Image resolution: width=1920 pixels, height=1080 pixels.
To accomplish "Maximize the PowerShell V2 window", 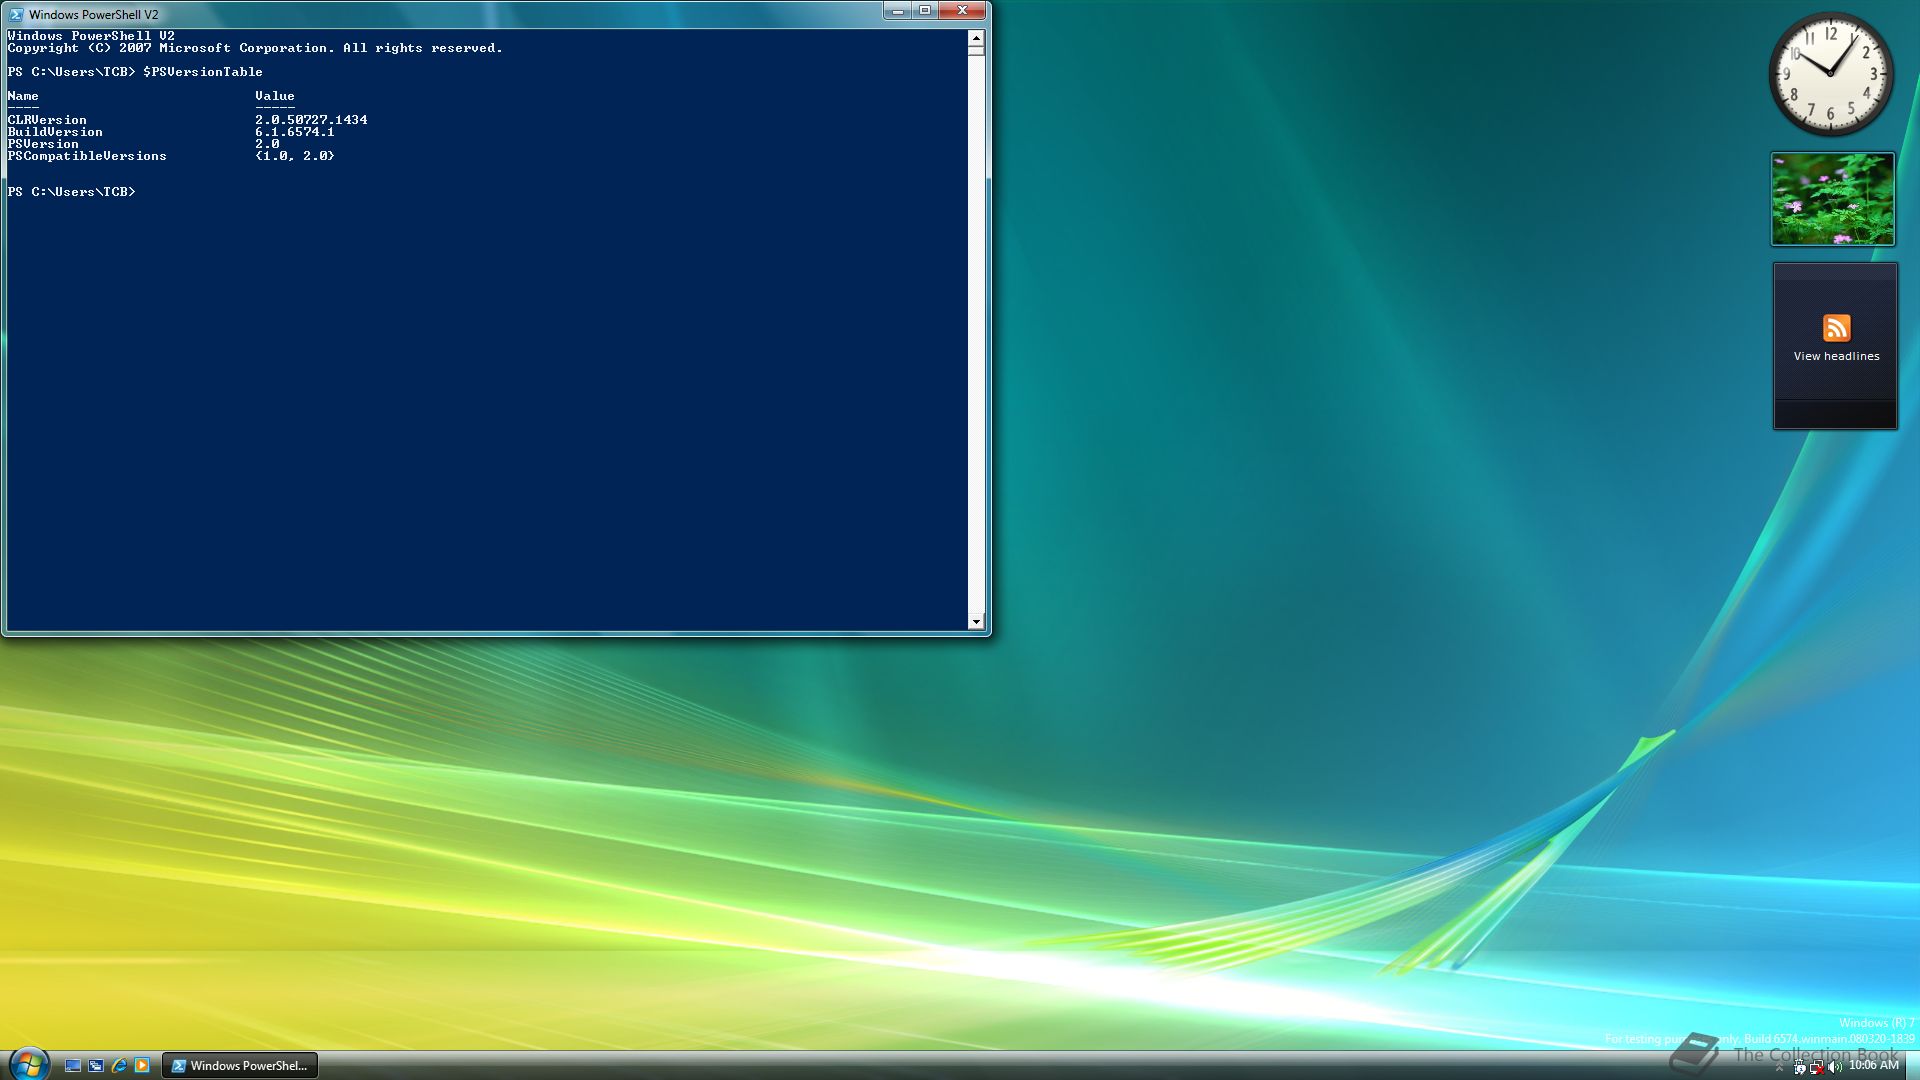I will [x=925, y=10].
